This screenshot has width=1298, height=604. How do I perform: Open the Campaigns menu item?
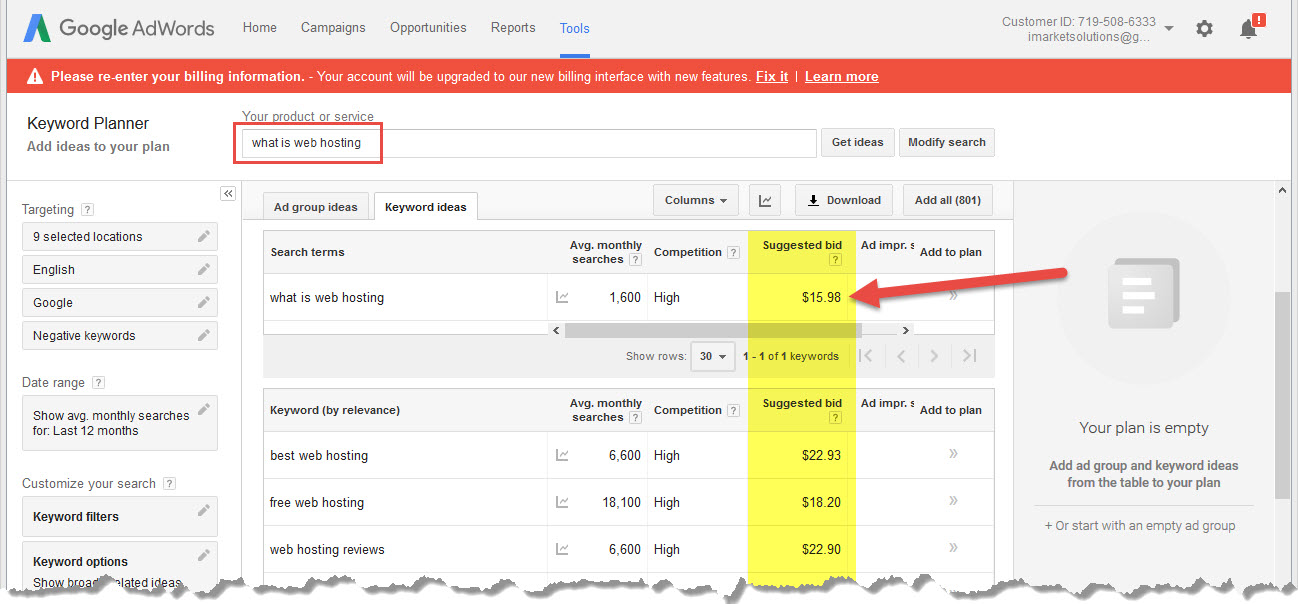pyautogui.click(x=333, y=28)
